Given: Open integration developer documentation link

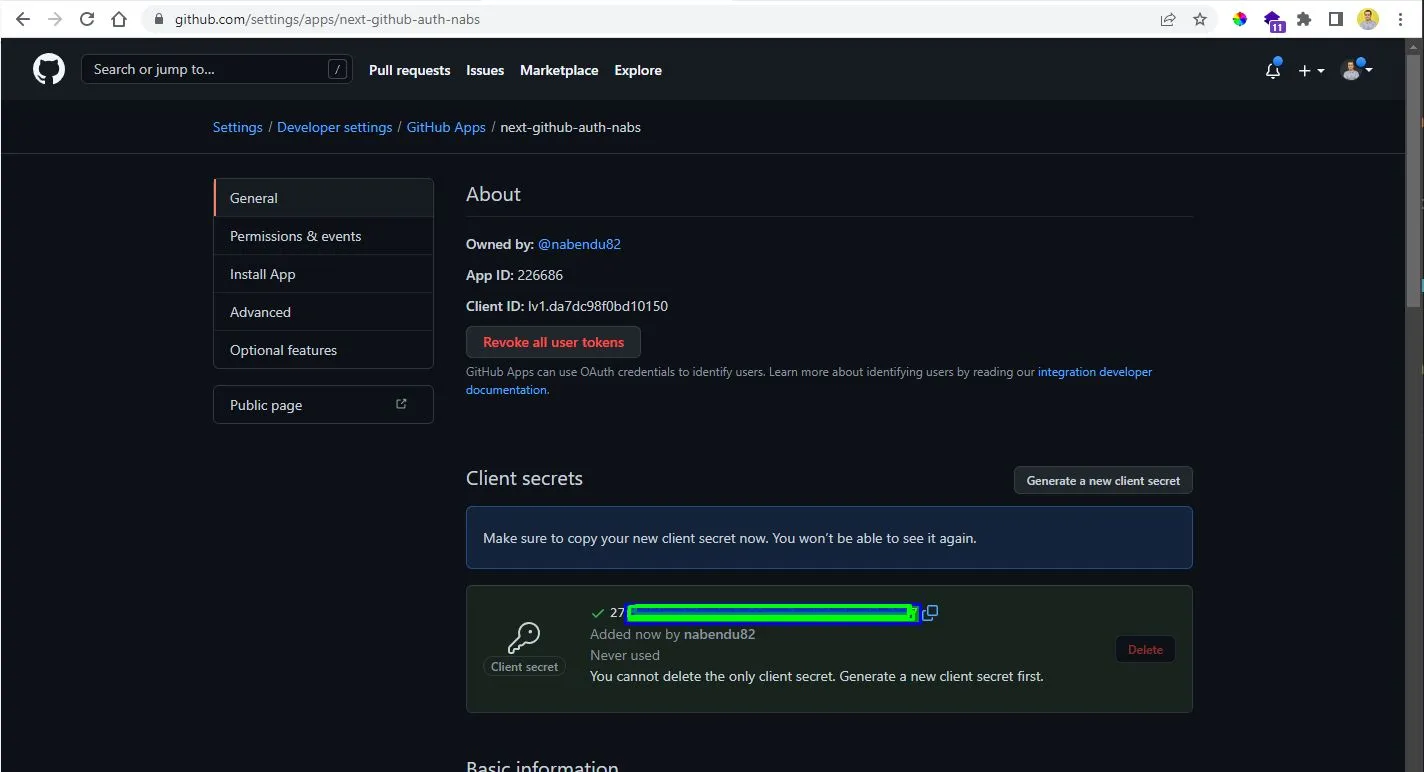Looking at the screenshot, I should tap(1095, 372).
